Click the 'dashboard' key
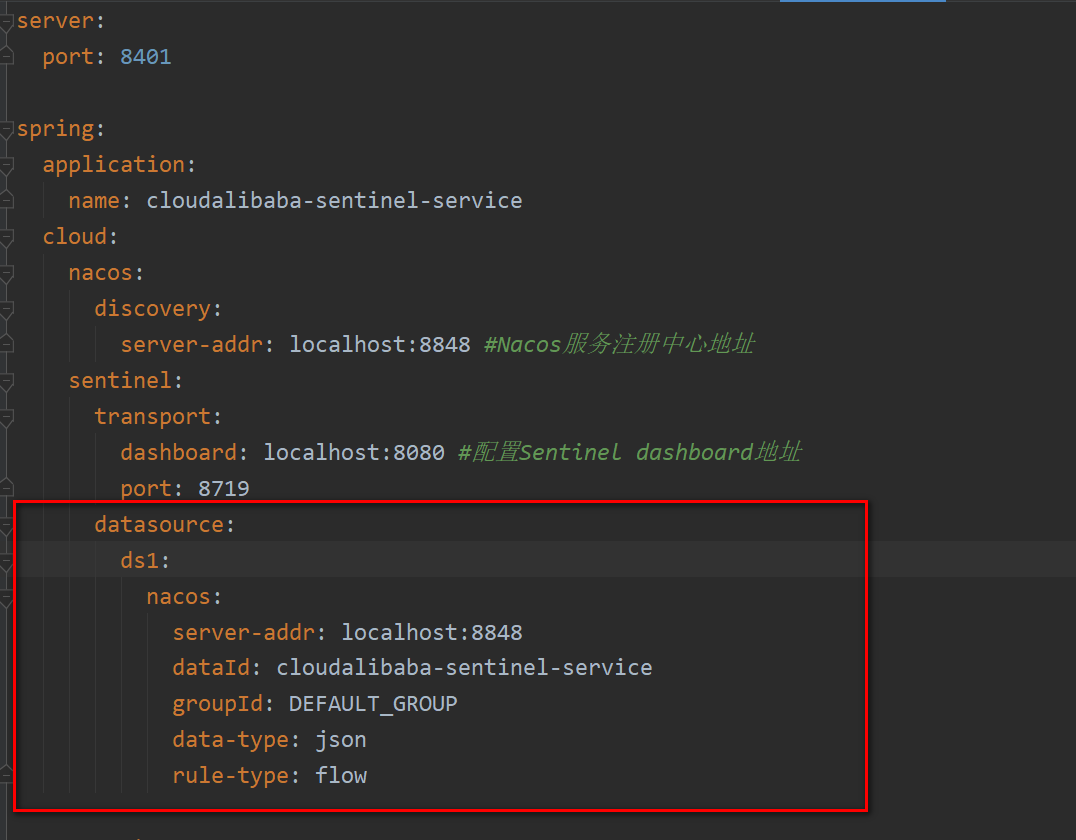This screenshot has height=840, width=1076. pos(178,453)
